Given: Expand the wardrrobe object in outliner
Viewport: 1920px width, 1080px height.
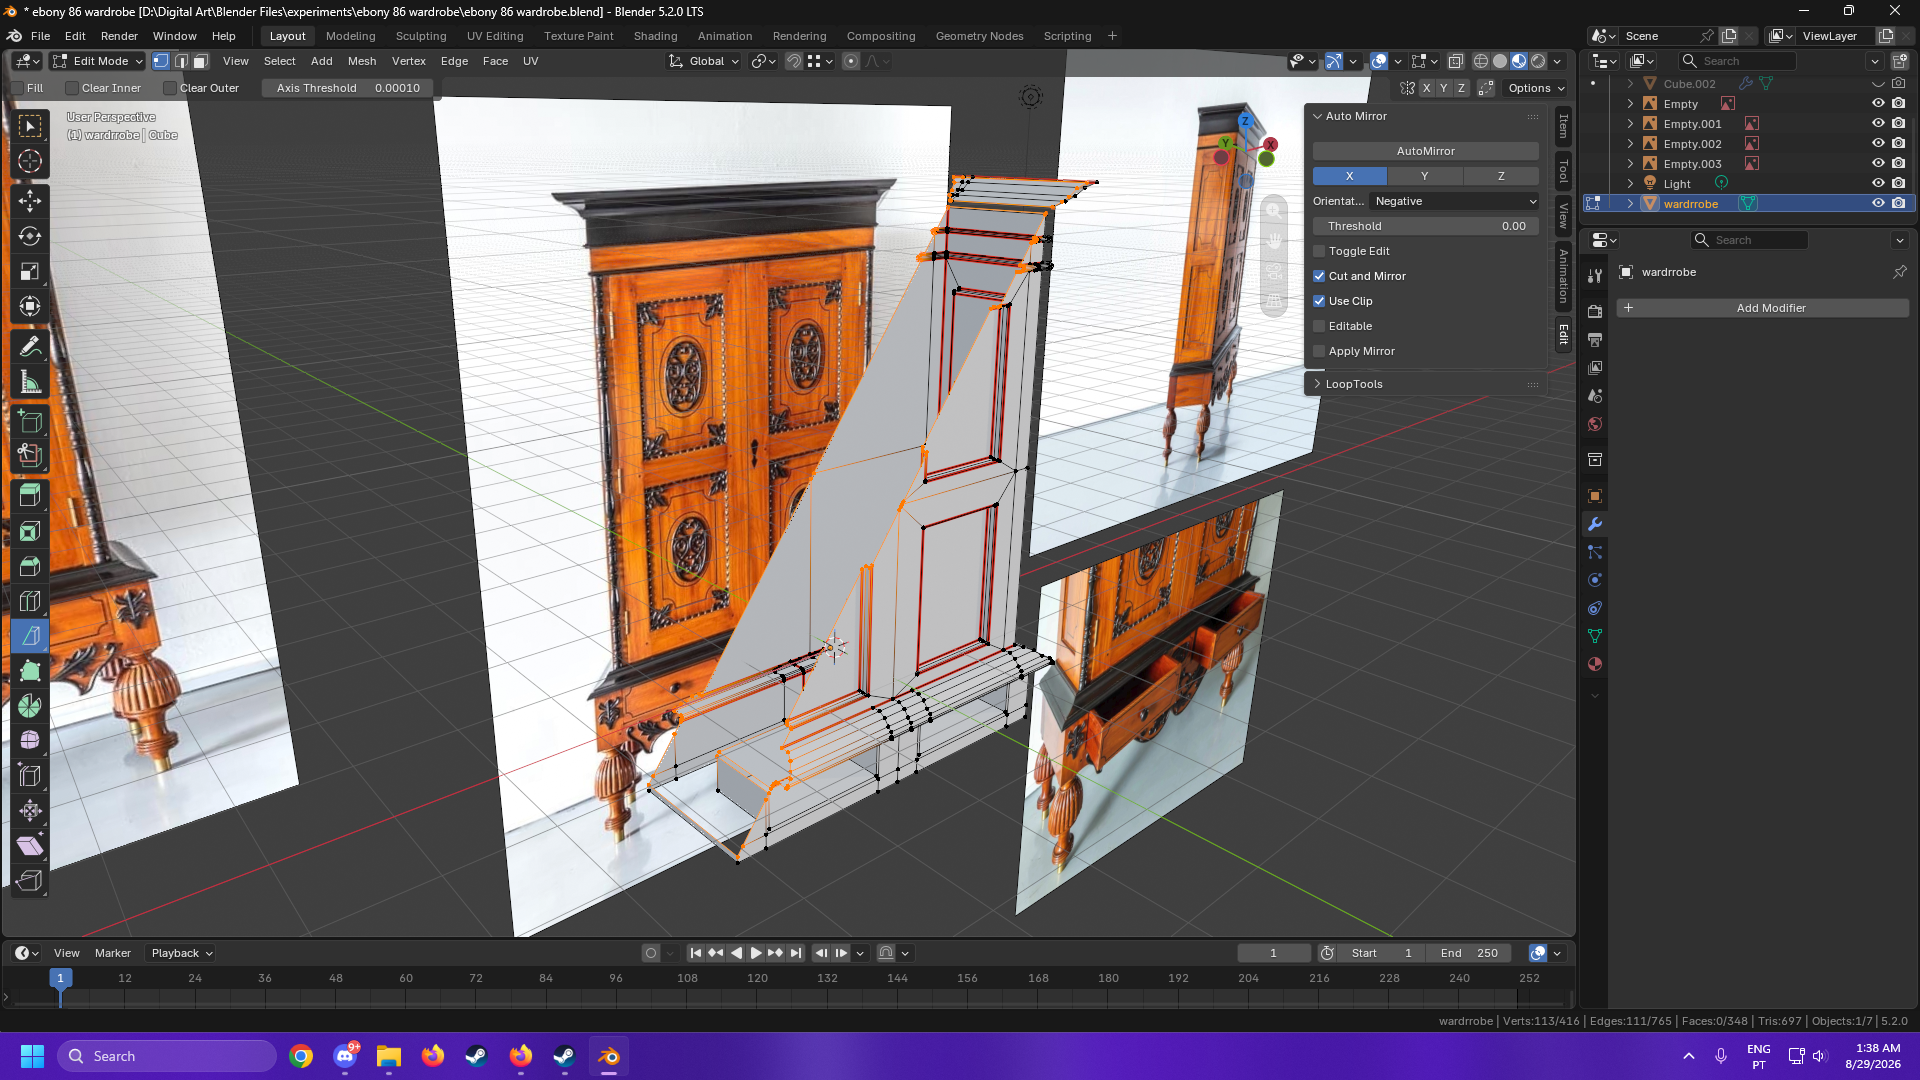Looking at the screenshot, I should coord(1630,204).
